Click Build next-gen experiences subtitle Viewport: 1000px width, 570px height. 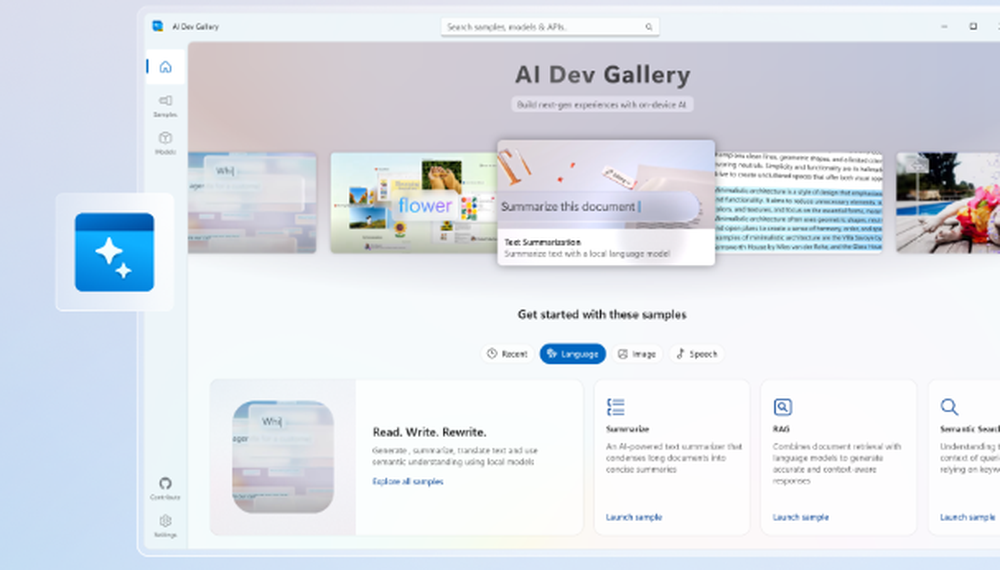(602, 105)
